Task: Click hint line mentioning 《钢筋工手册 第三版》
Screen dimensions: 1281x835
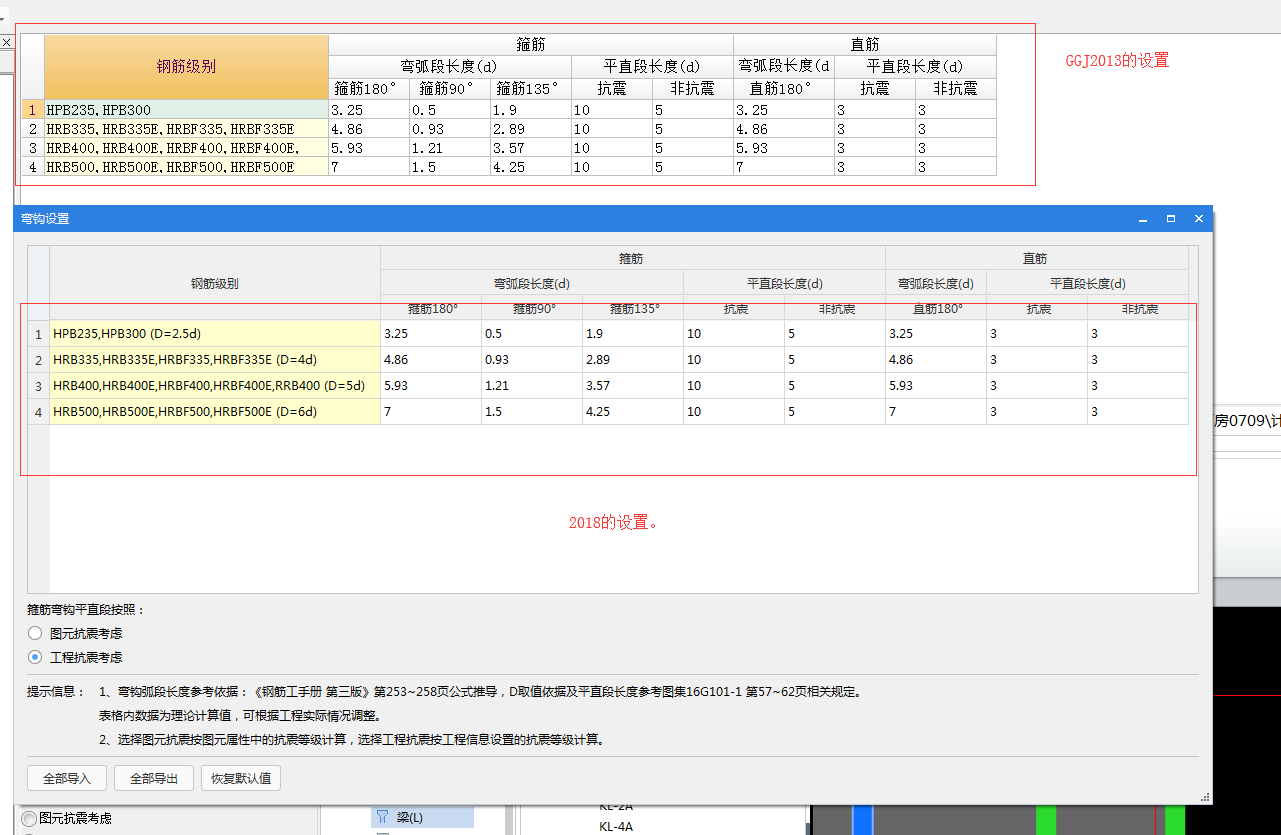Action: (480, 692)
